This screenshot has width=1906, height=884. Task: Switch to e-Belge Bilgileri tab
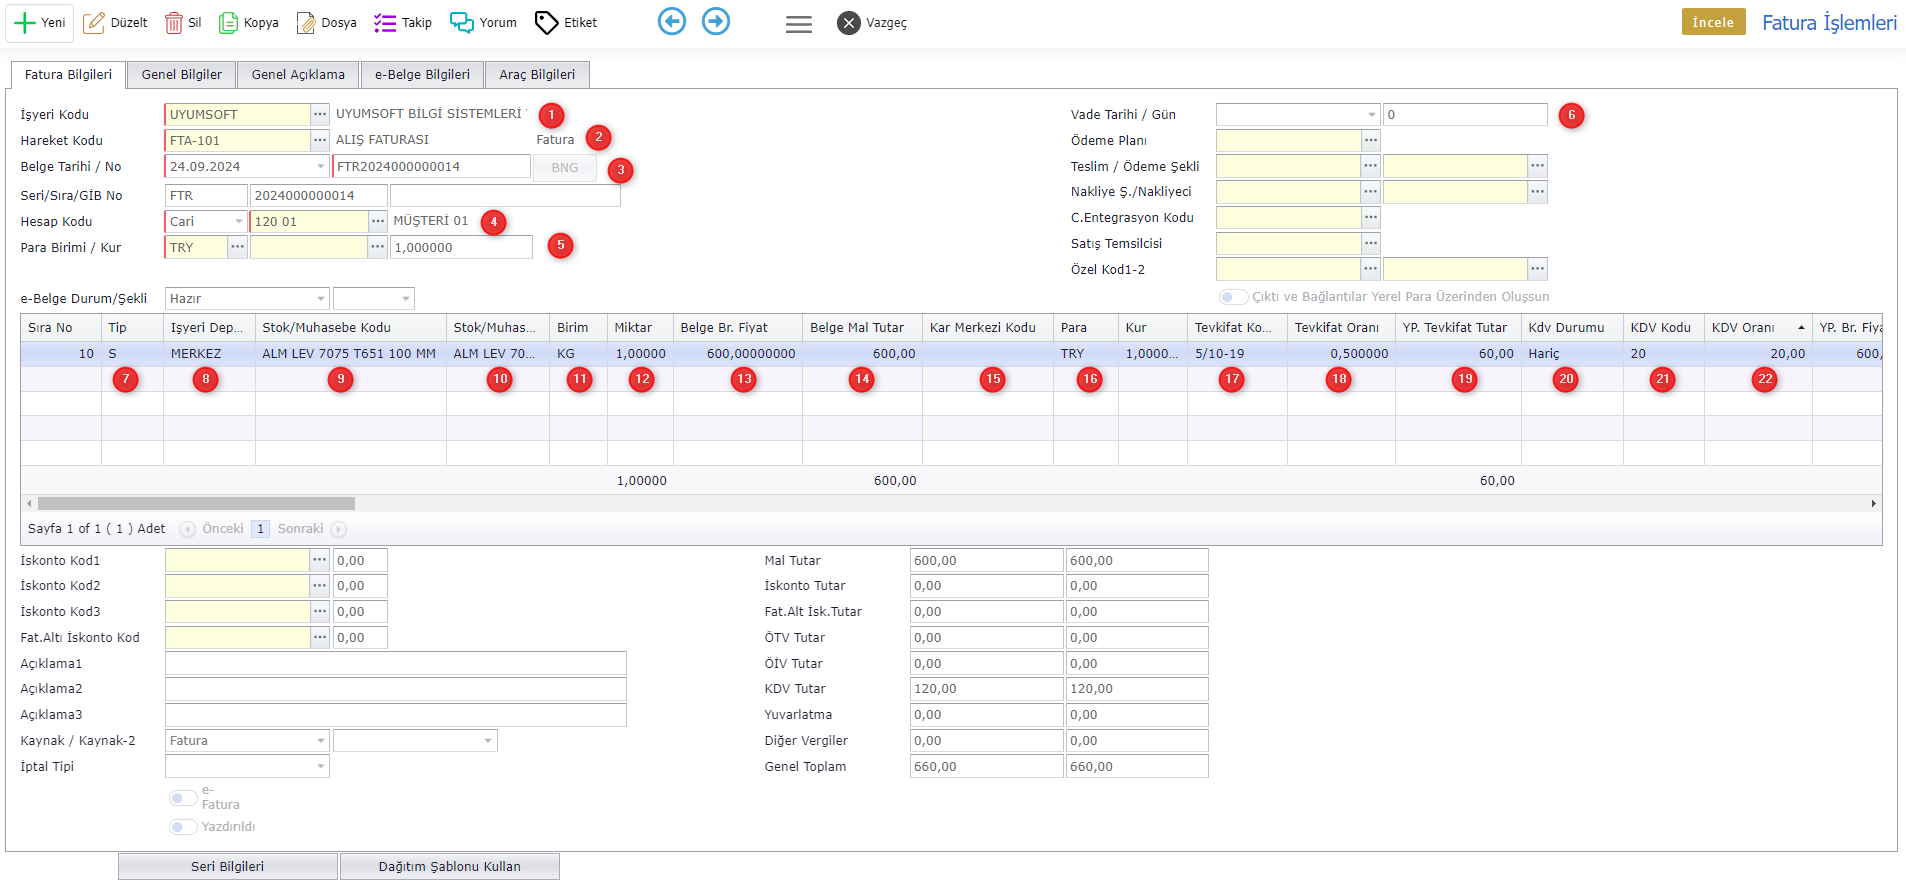[x=422, y=75]
